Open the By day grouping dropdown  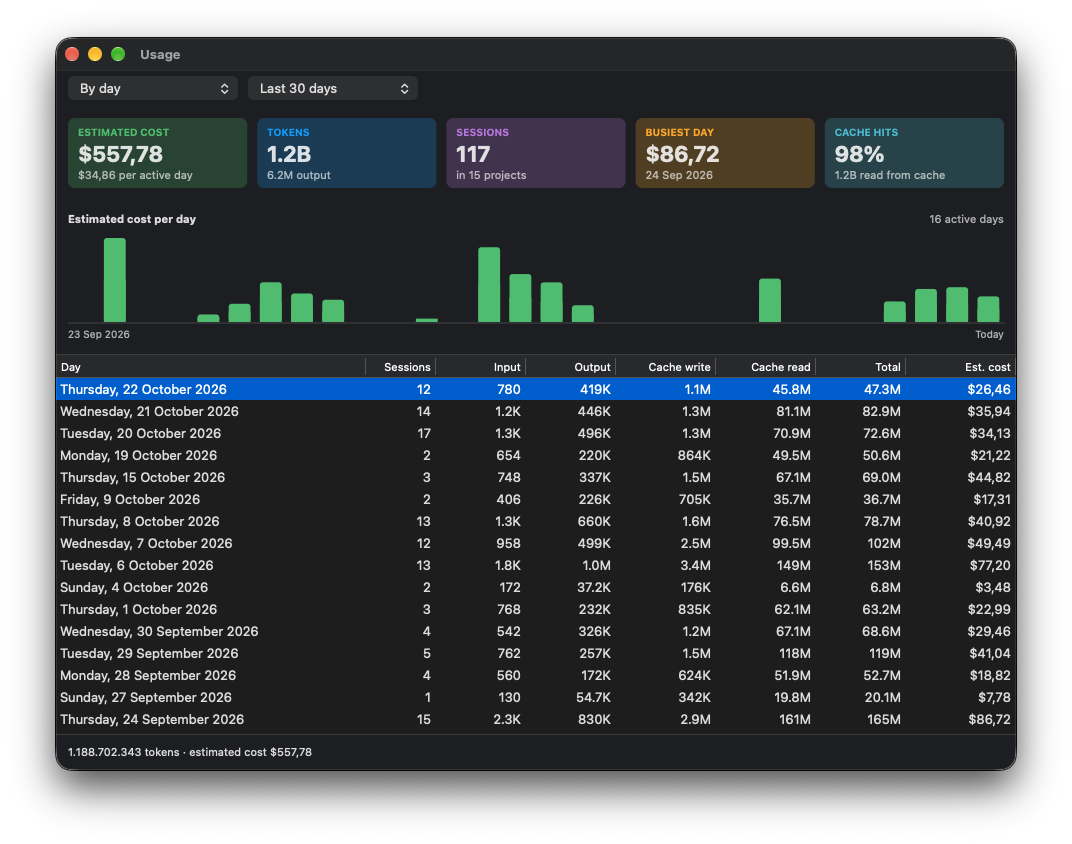pyautogui.click(x=152, y=88)
